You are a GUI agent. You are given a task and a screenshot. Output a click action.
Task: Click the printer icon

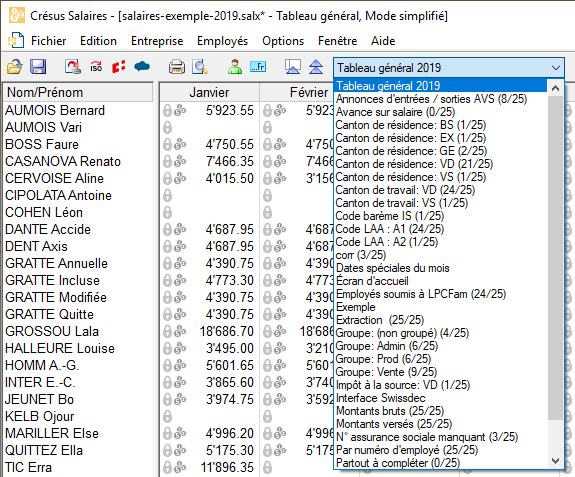pos(177,67)
